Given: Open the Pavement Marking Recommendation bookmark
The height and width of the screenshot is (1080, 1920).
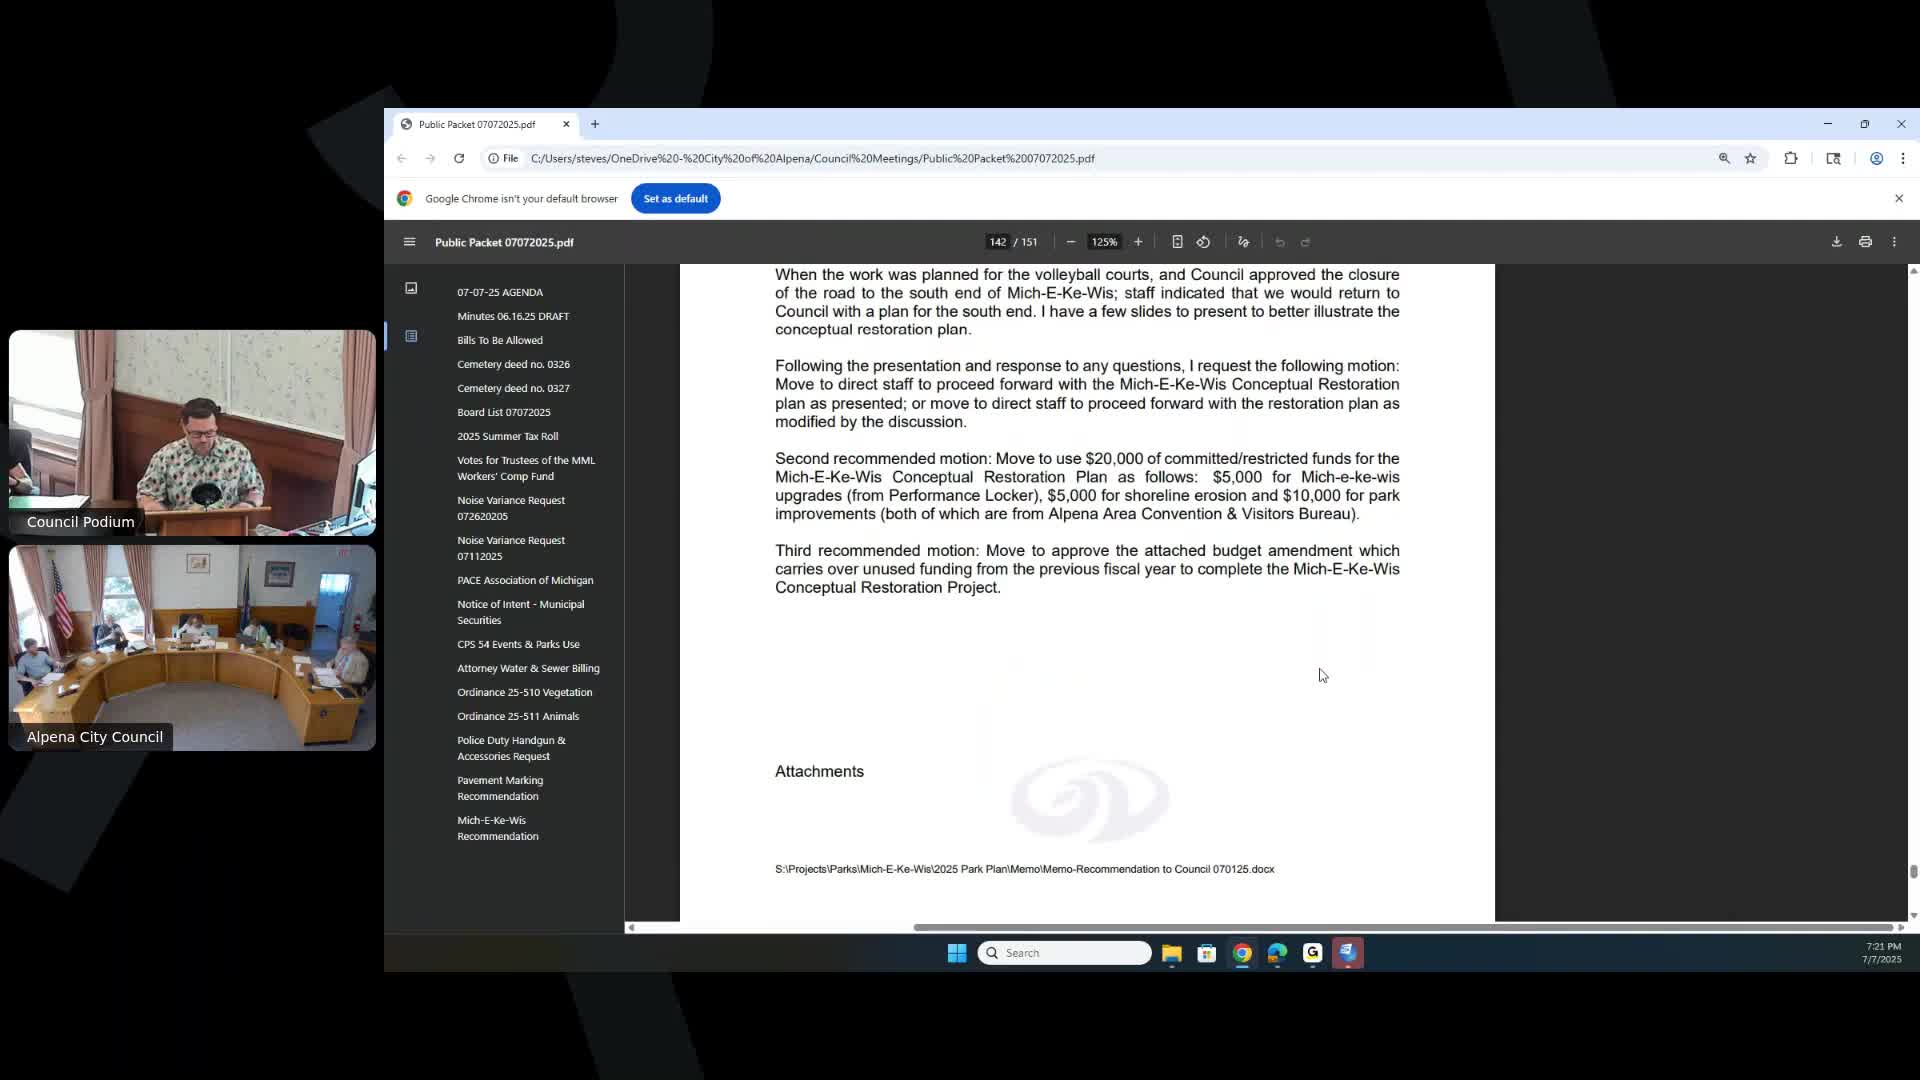Looking at the screenshot, I should 499,788.
